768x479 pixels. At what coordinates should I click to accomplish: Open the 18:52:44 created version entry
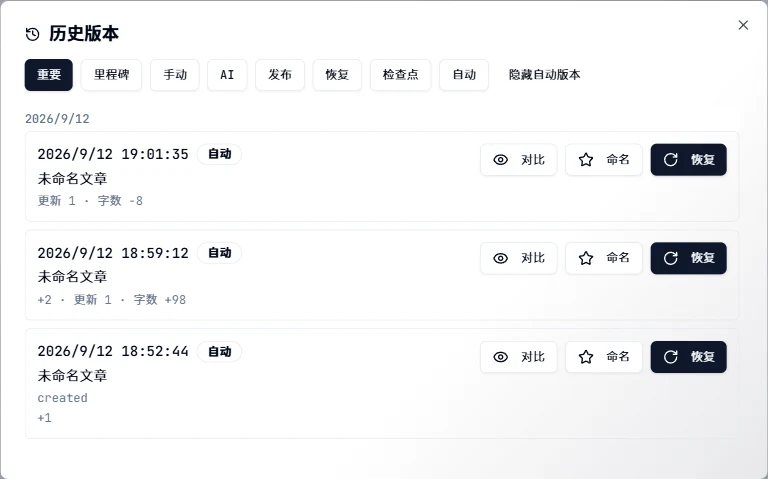(382, 383)
